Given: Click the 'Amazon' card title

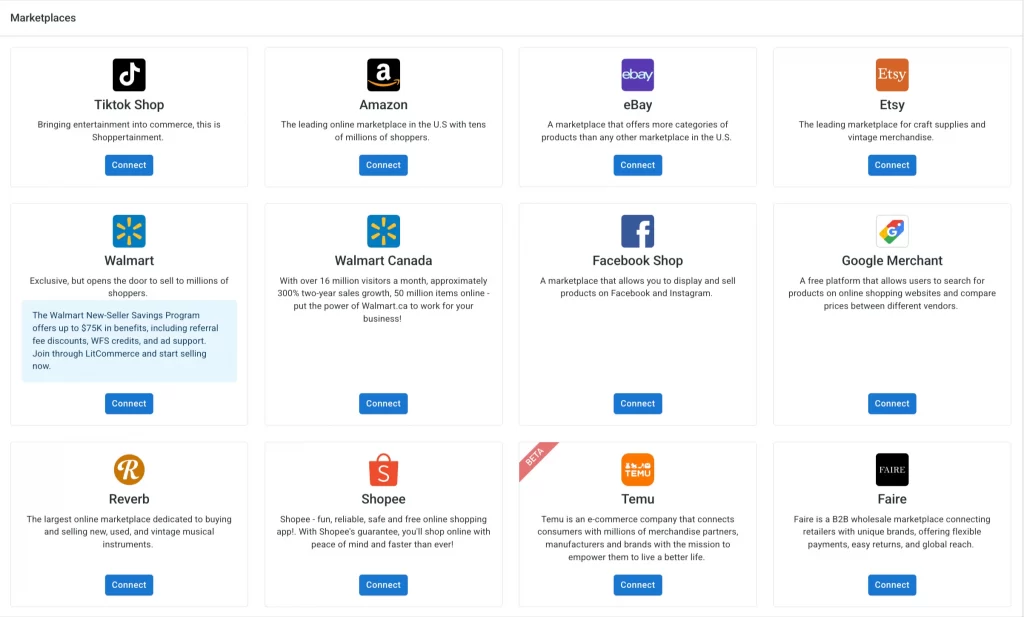Looking at the screenshot, I should (383, 104).
